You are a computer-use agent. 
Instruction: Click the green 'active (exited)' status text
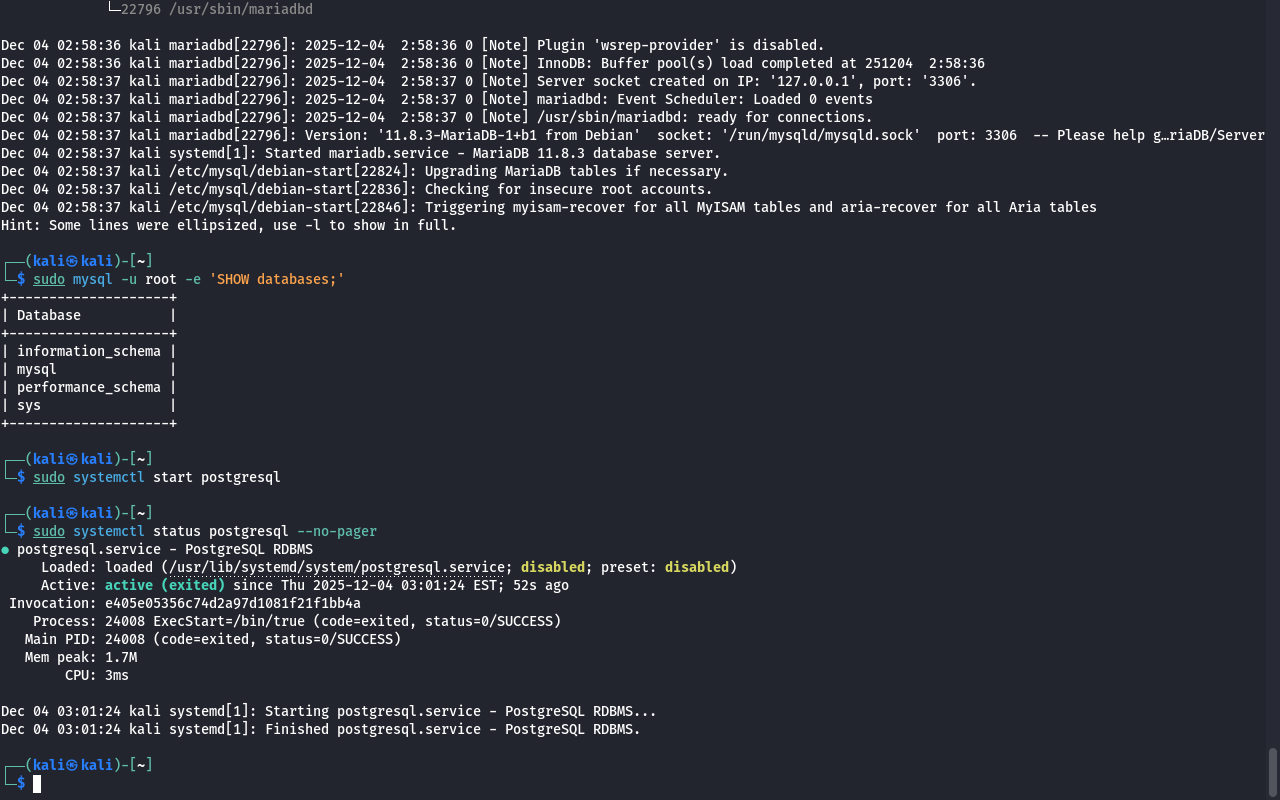165,585
